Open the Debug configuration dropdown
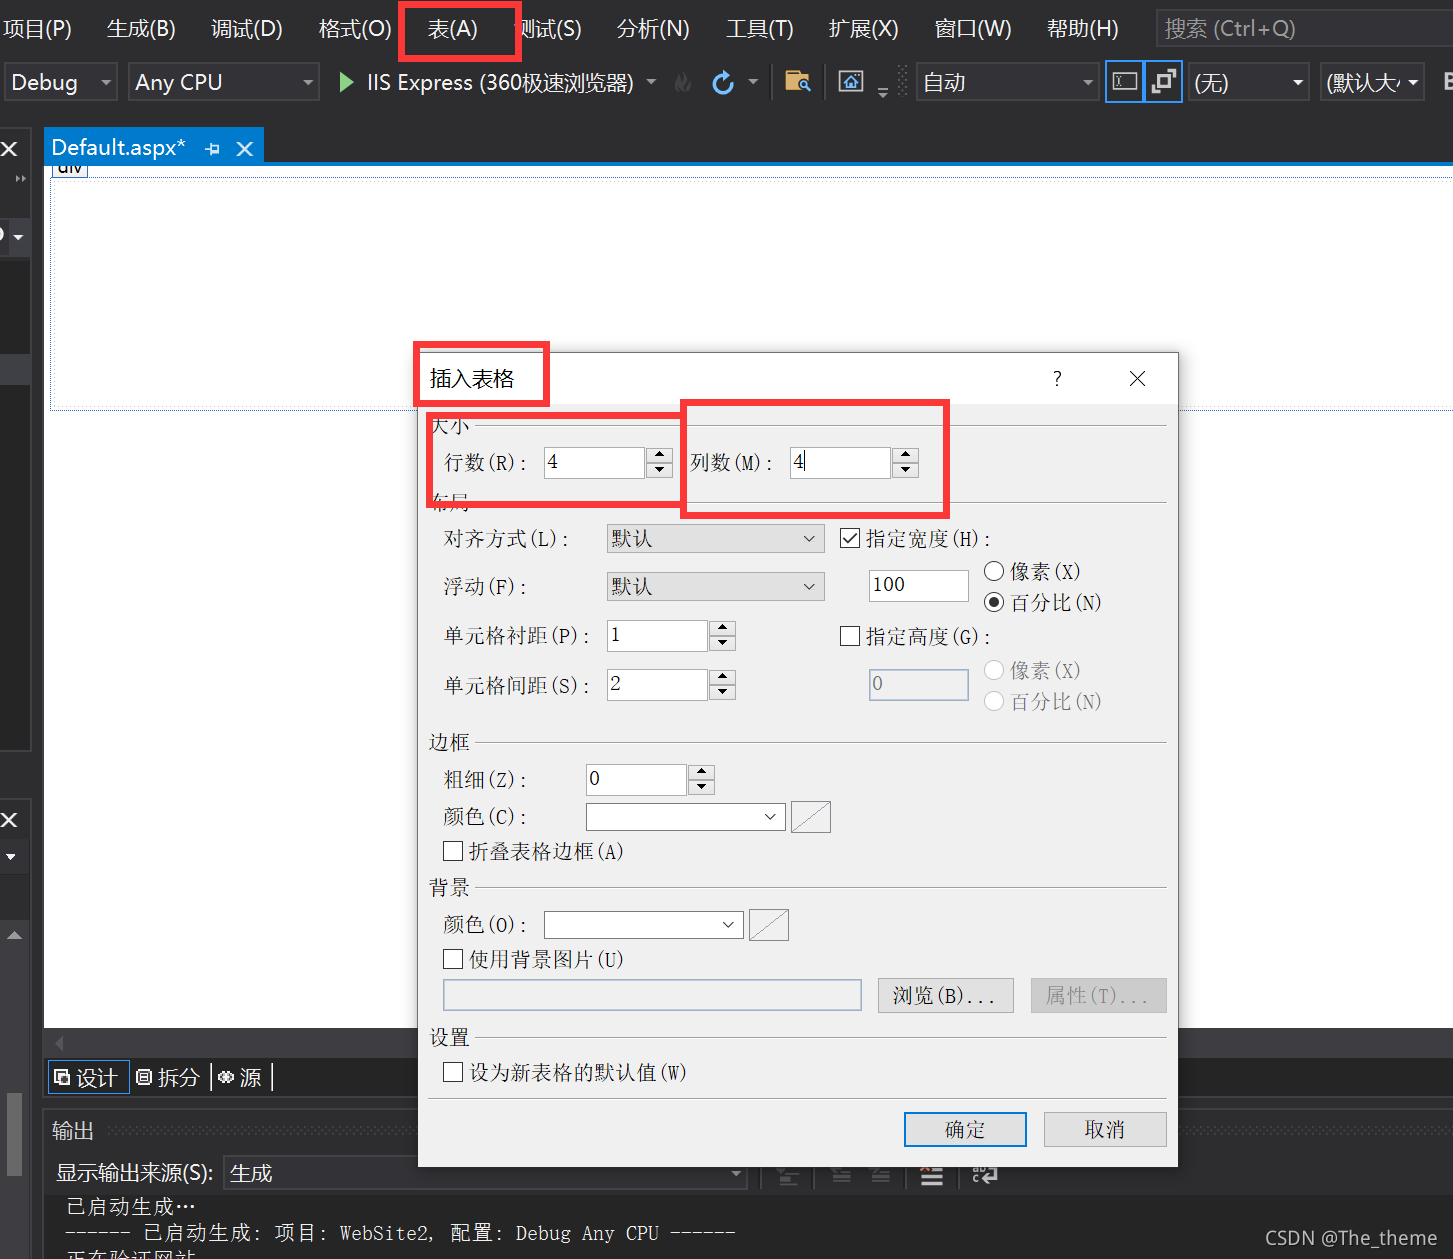 tap(60, 82)
